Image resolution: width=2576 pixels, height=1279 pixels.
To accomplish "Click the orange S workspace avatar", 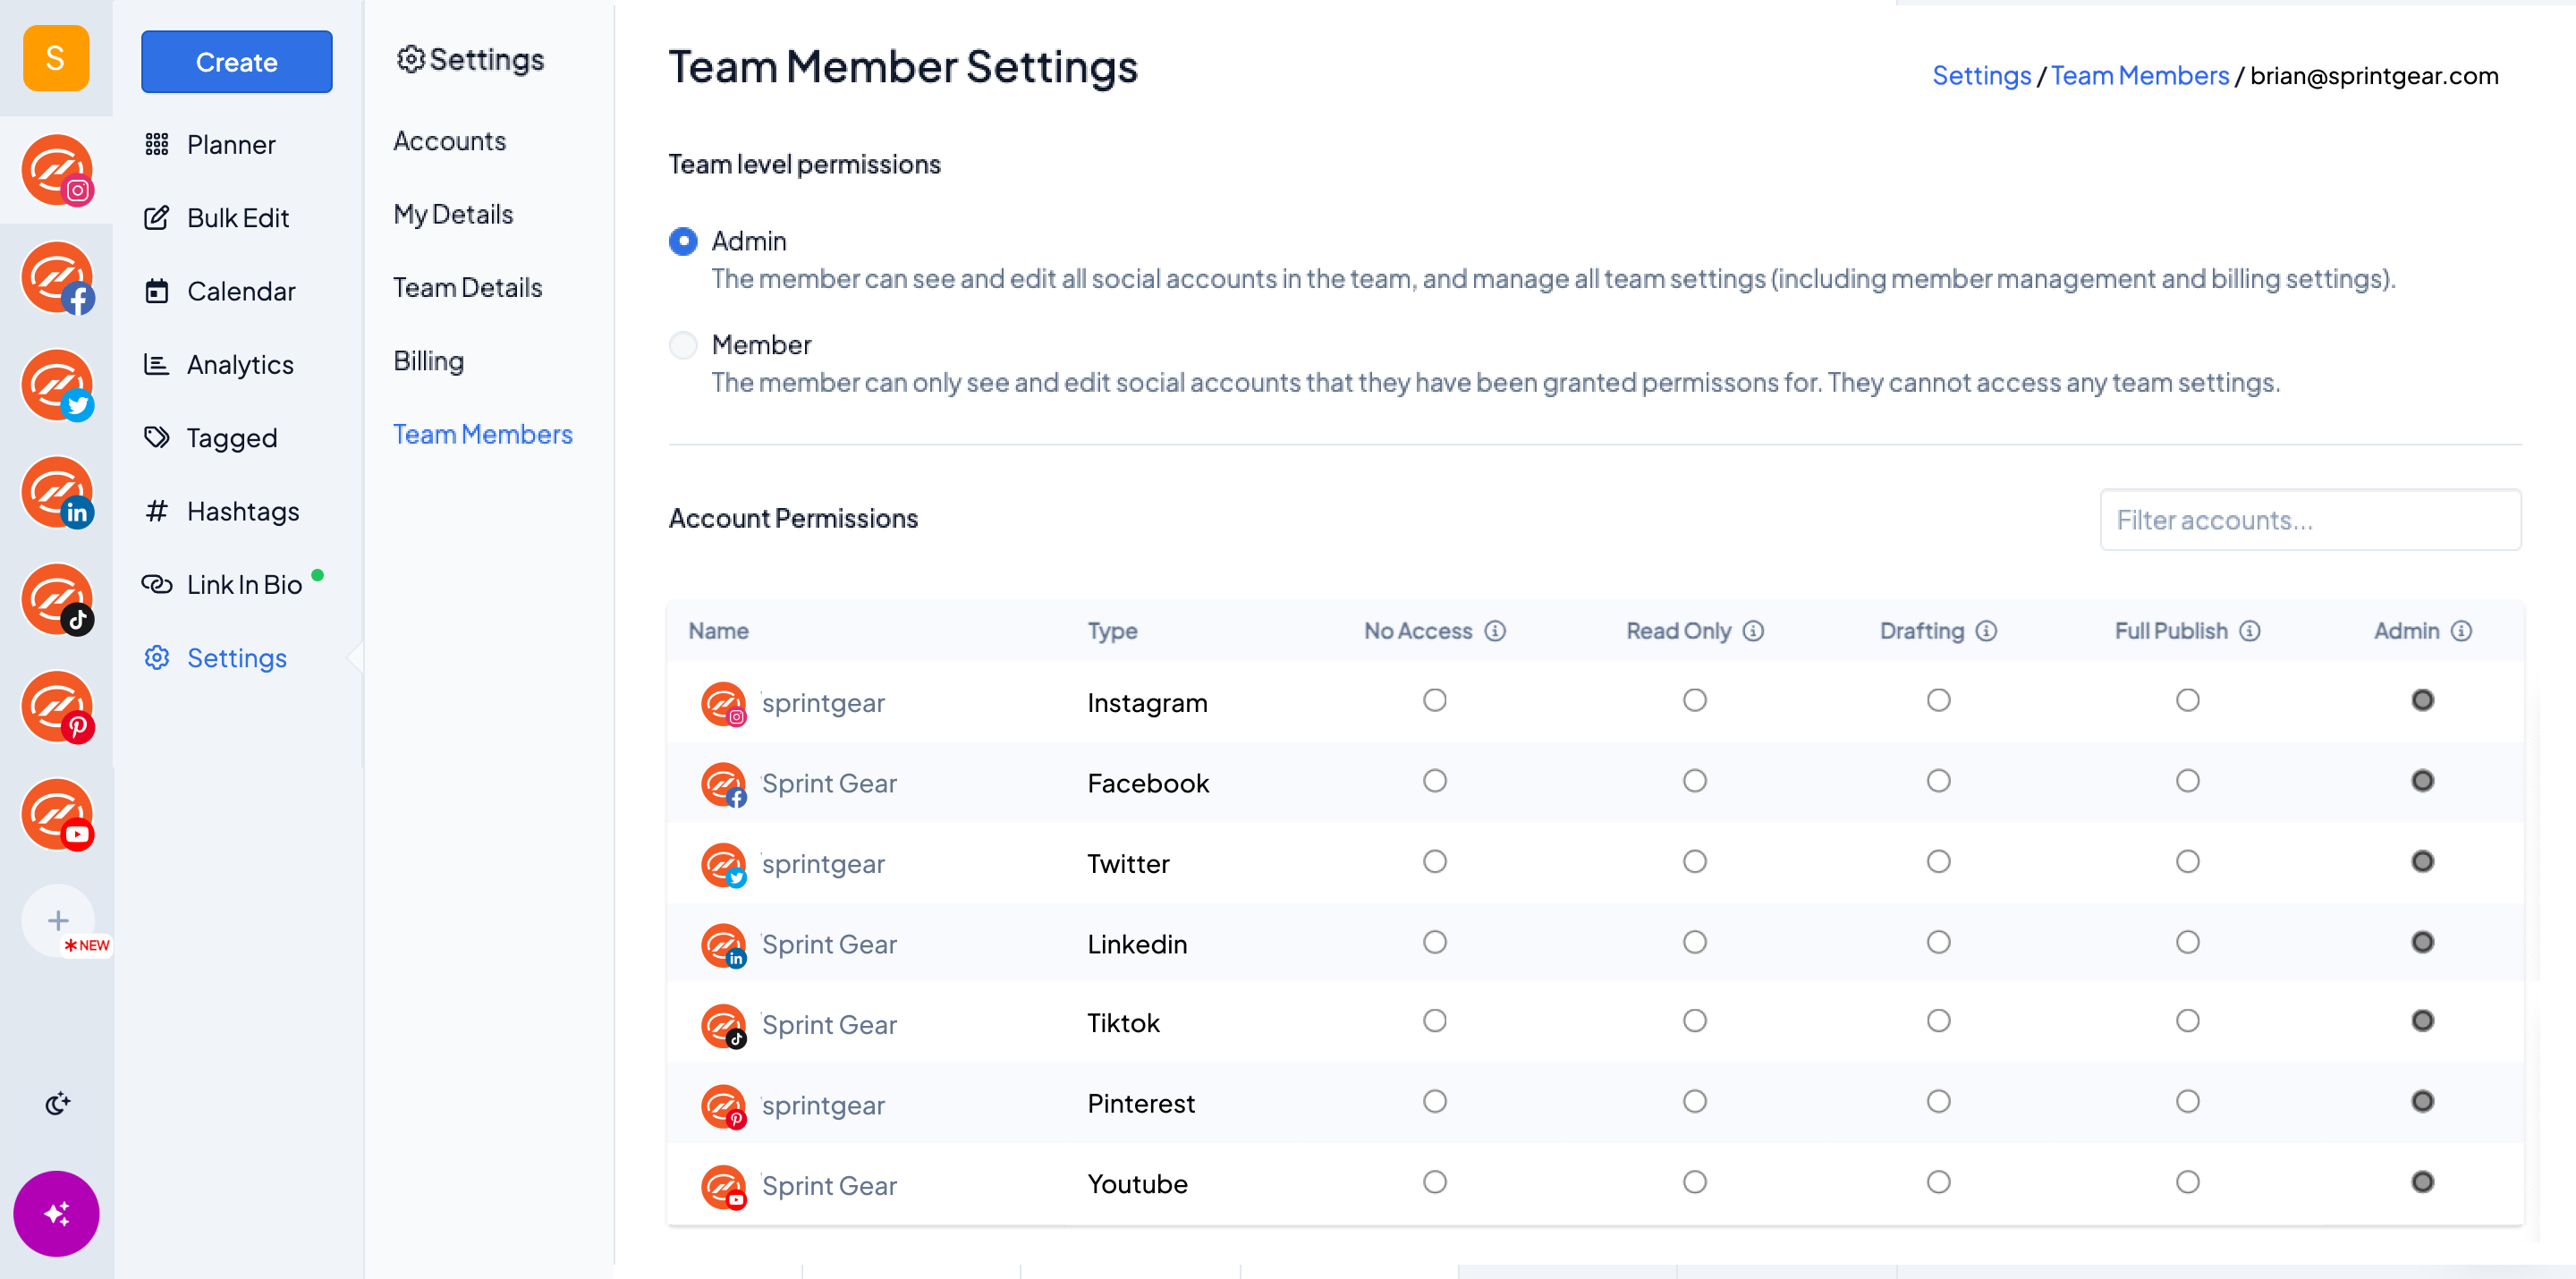I will tap(57, 59).
